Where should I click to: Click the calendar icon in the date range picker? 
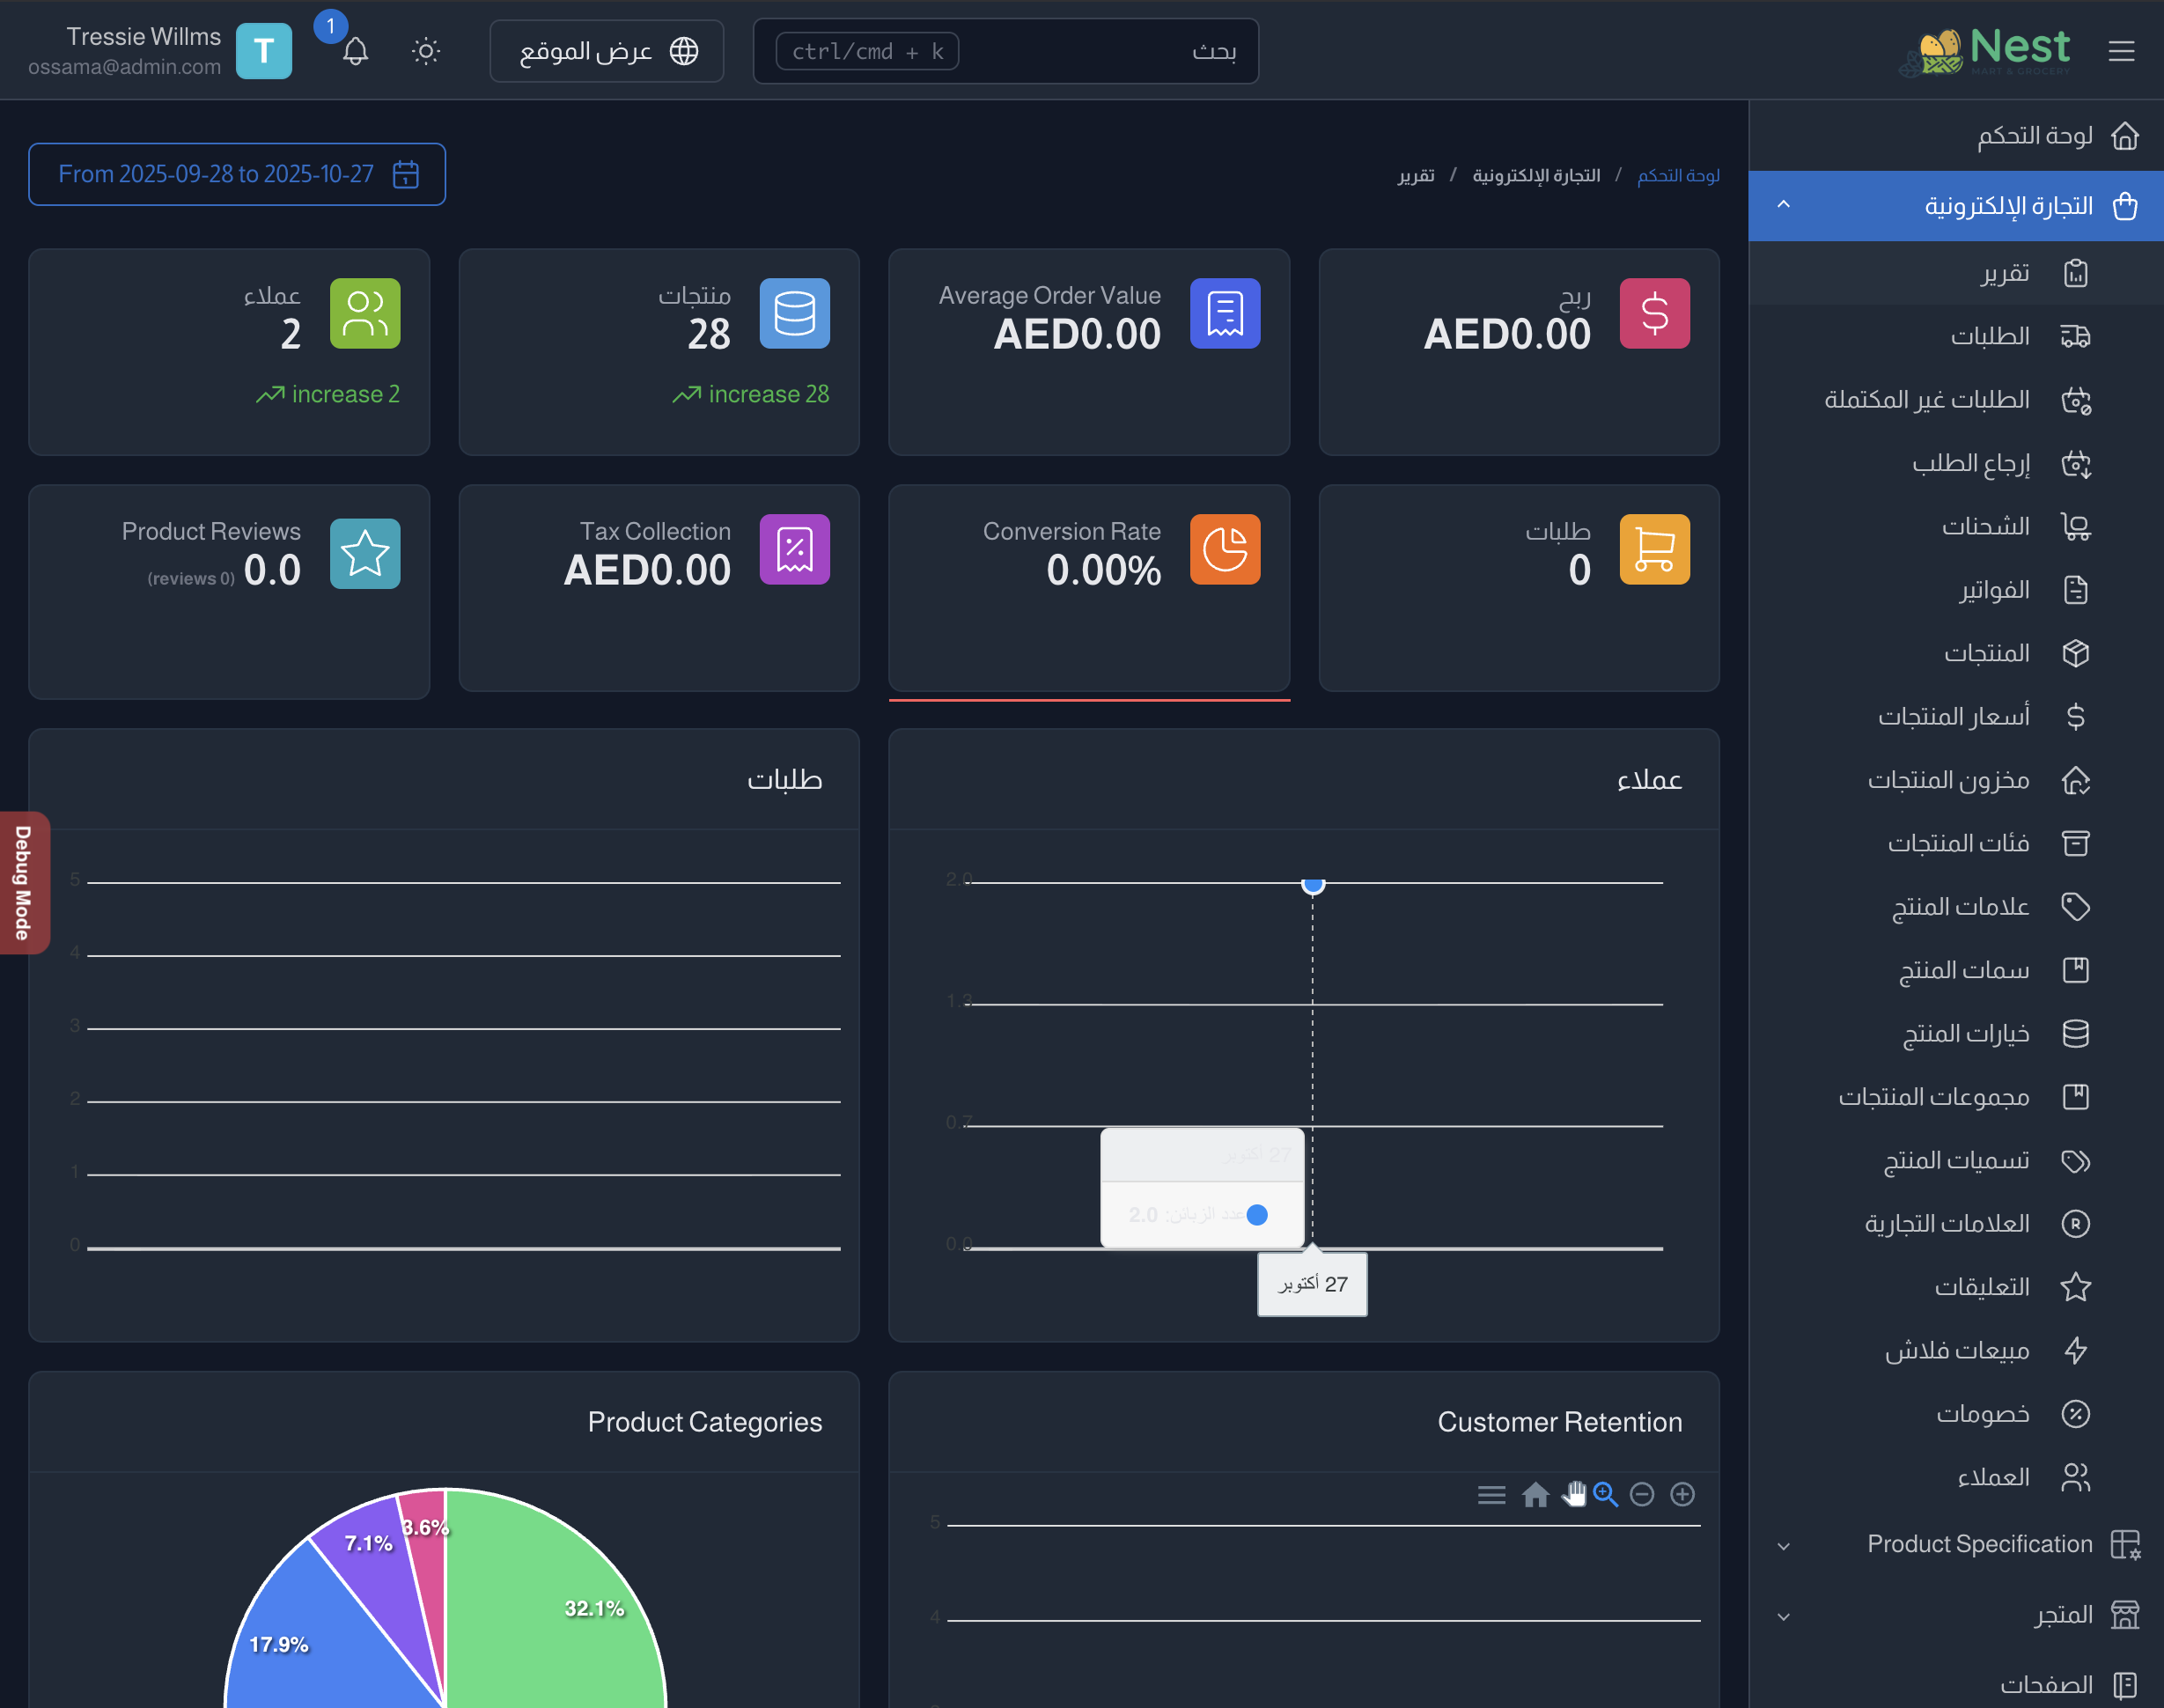pyautogui.click(x=405, y=174)
